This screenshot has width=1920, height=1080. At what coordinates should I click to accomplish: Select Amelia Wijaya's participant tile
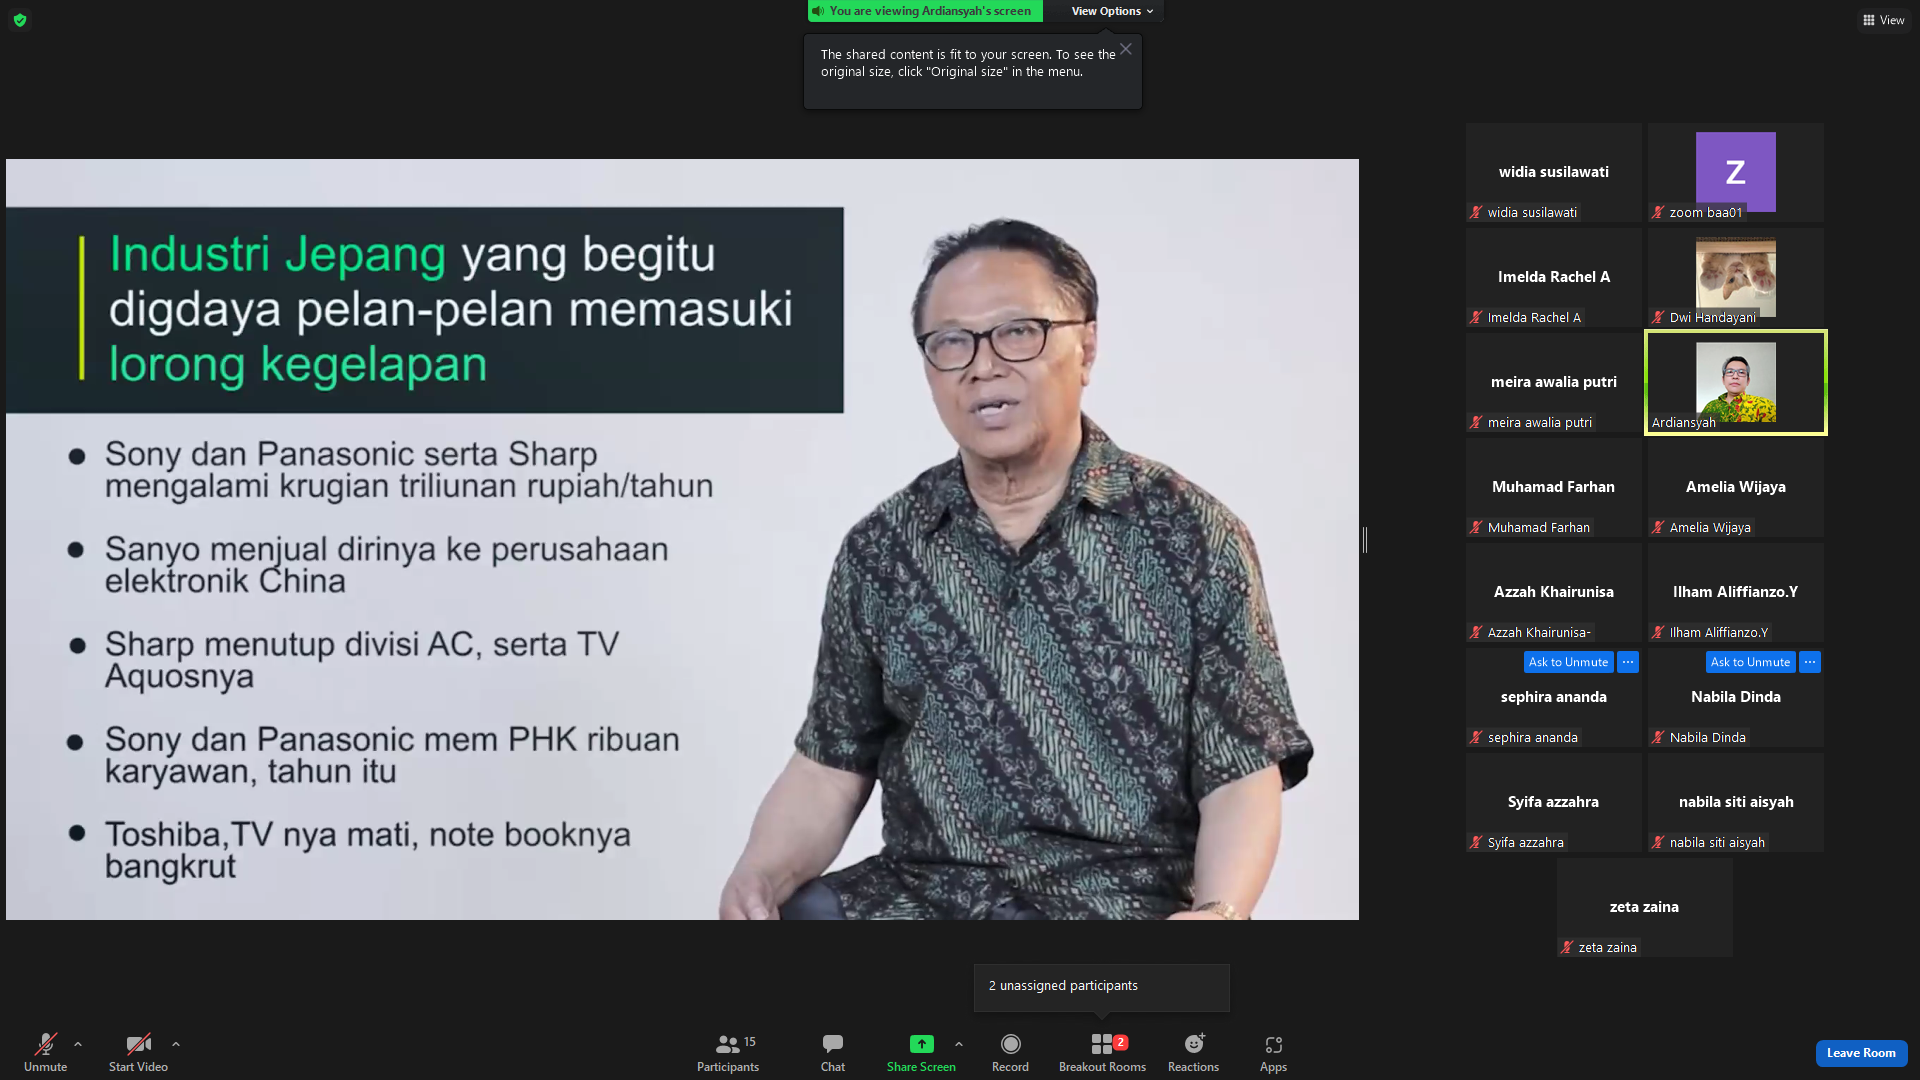coord(1736,487)
